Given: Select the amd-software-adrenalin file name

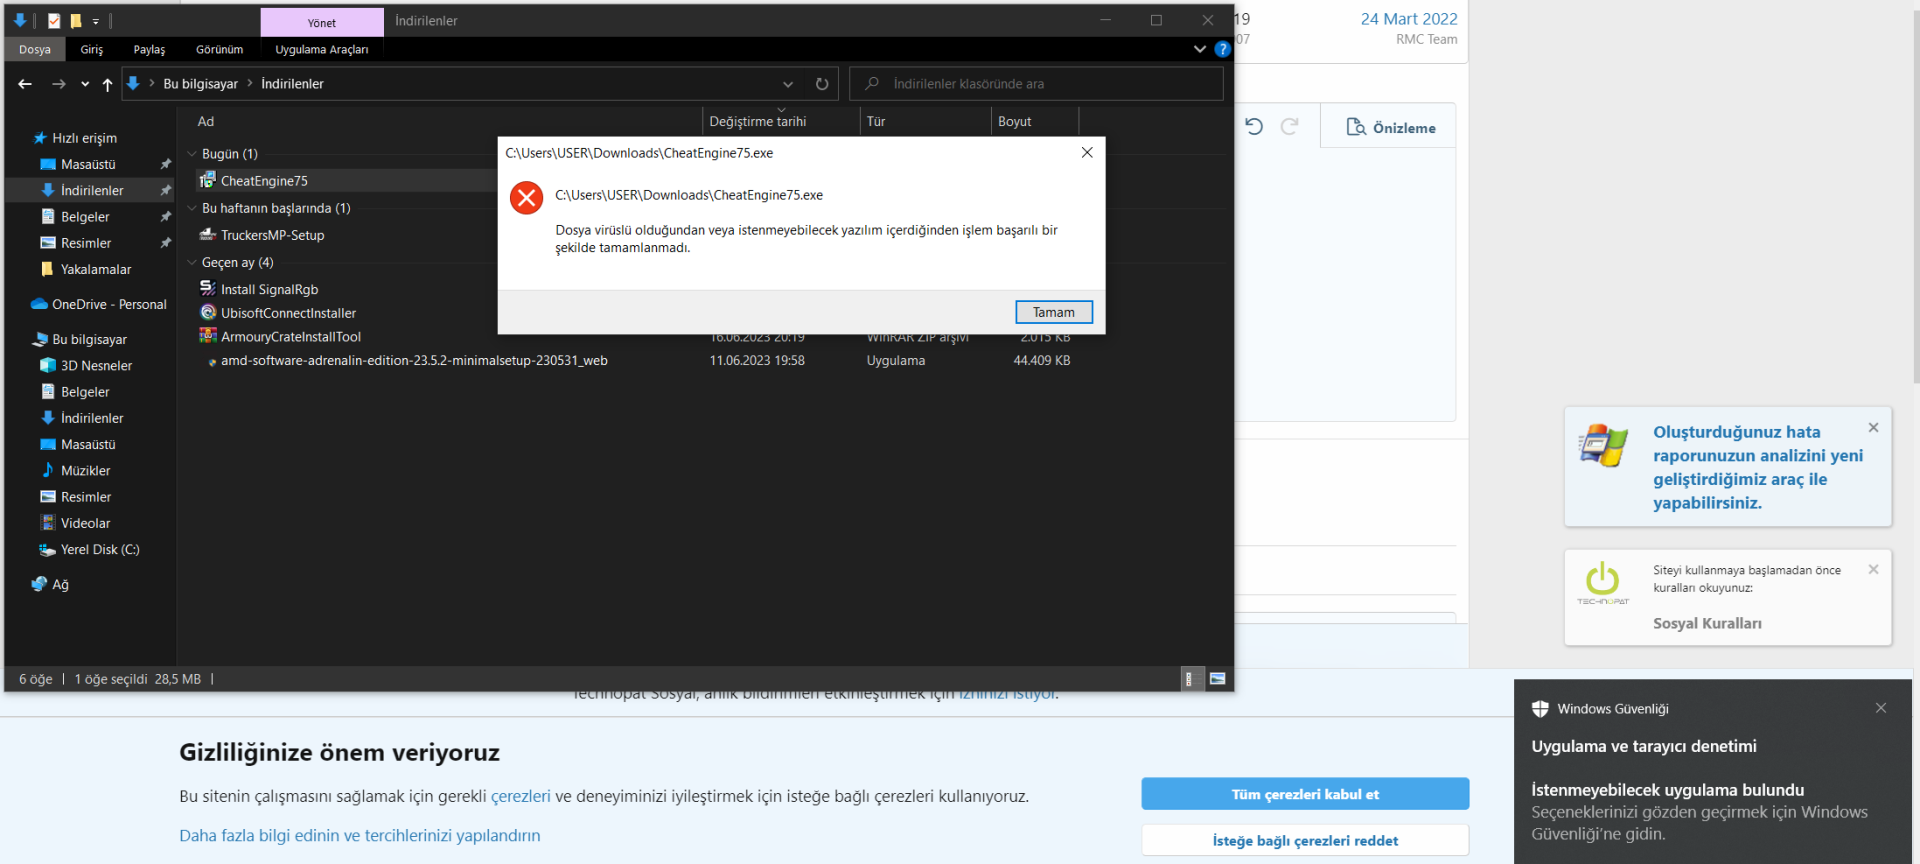Looking at the screenshot, I should tap(414, 361).
